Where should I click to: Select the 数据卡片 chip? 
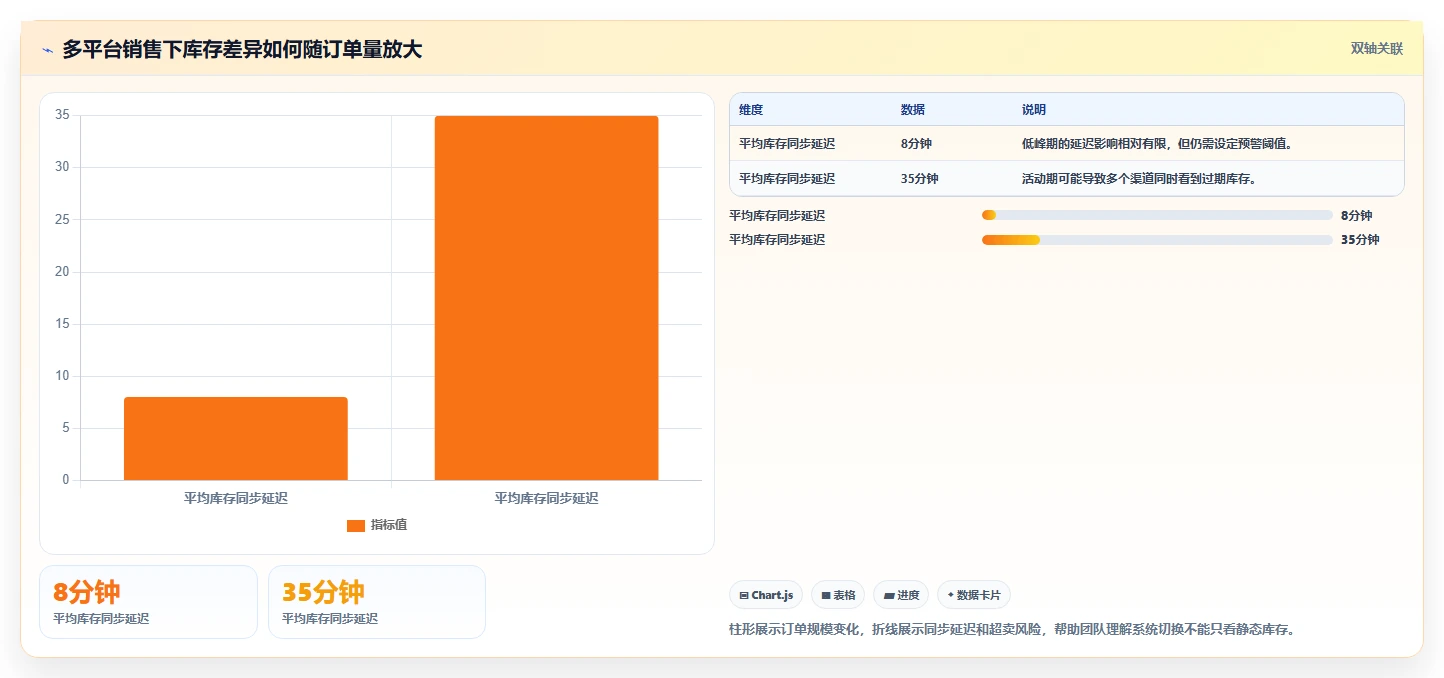[x=974, y=595]
